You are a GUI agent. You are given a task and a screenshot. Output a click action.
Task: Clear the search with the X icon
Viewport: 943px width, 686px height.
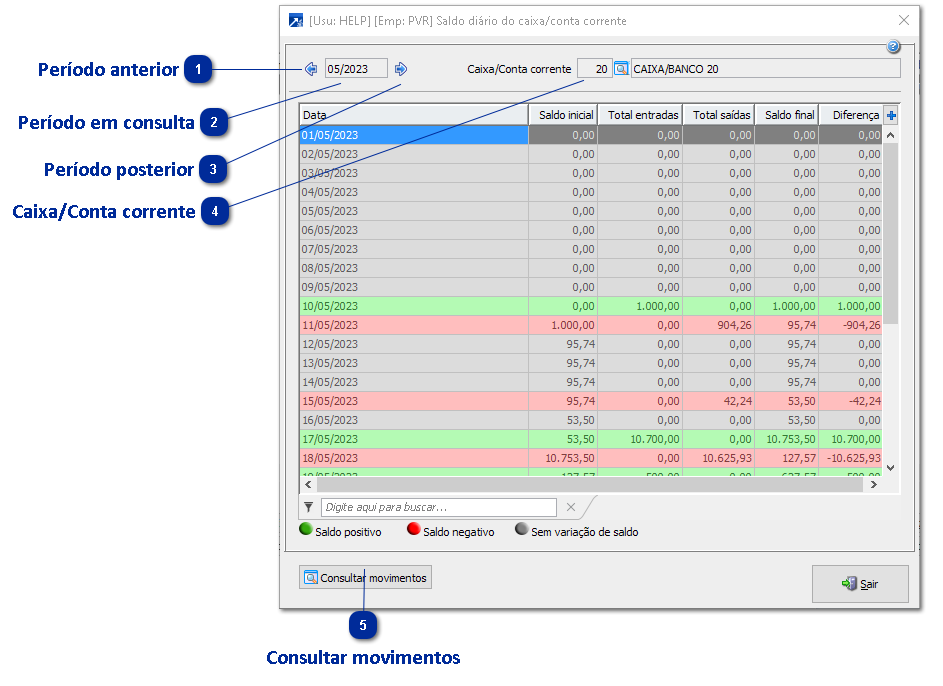[571, 507]
